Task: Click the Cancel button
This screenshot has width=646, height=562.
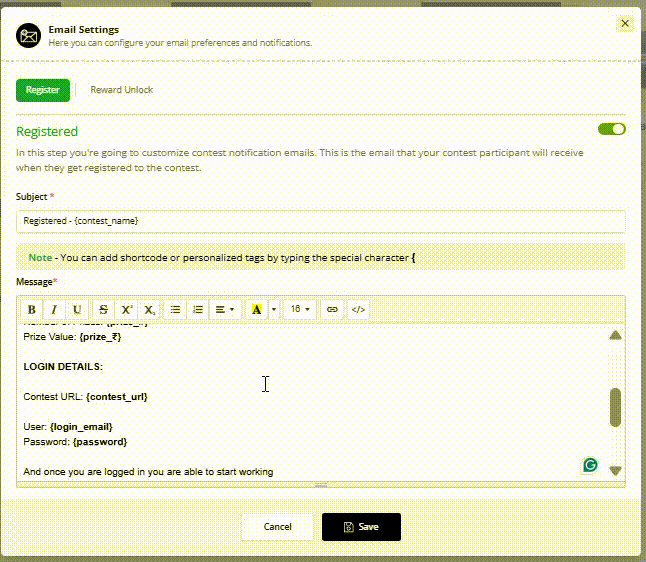Action: click(x=278, y=527)
